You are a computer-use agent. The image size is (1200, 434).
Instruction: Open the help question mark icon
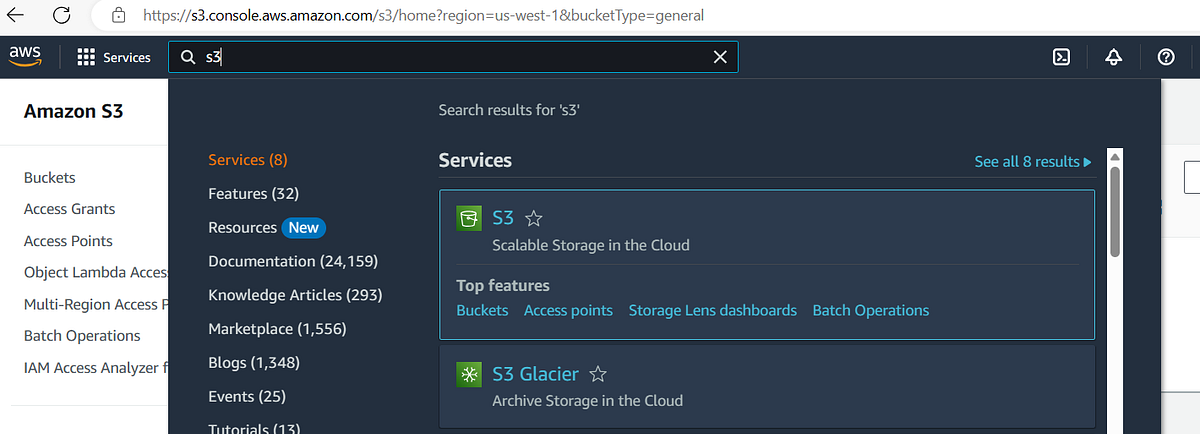tap(1165, 57)
